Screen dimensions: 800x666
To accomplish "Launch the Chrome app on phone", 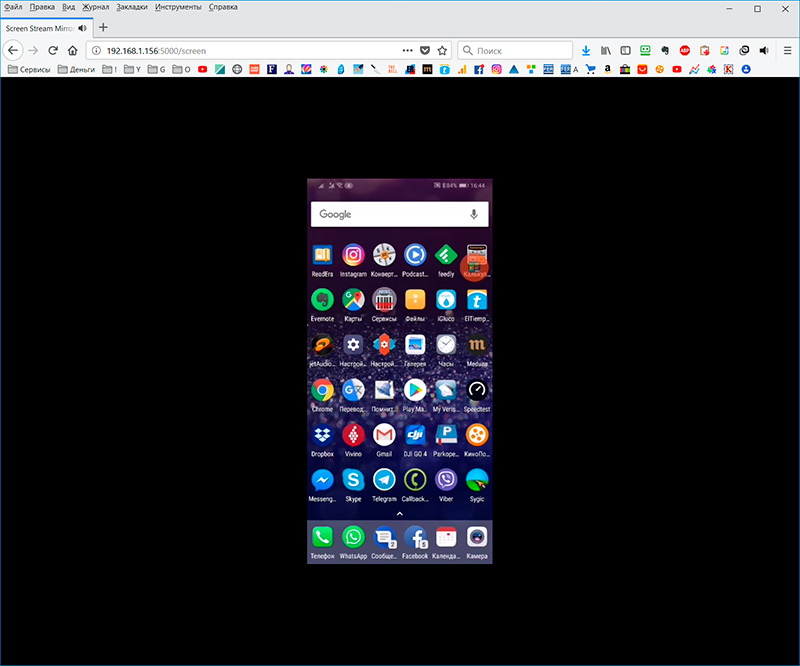I will click(x=322, y=390).
